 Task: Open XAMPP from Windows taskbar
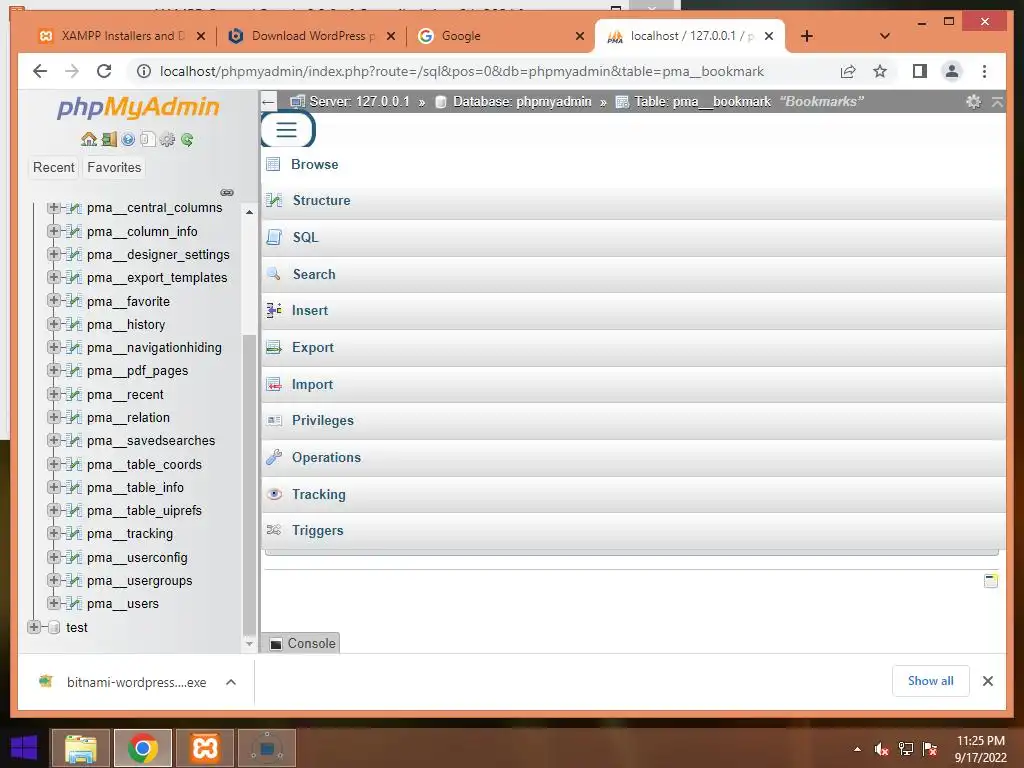coord(204,748)
